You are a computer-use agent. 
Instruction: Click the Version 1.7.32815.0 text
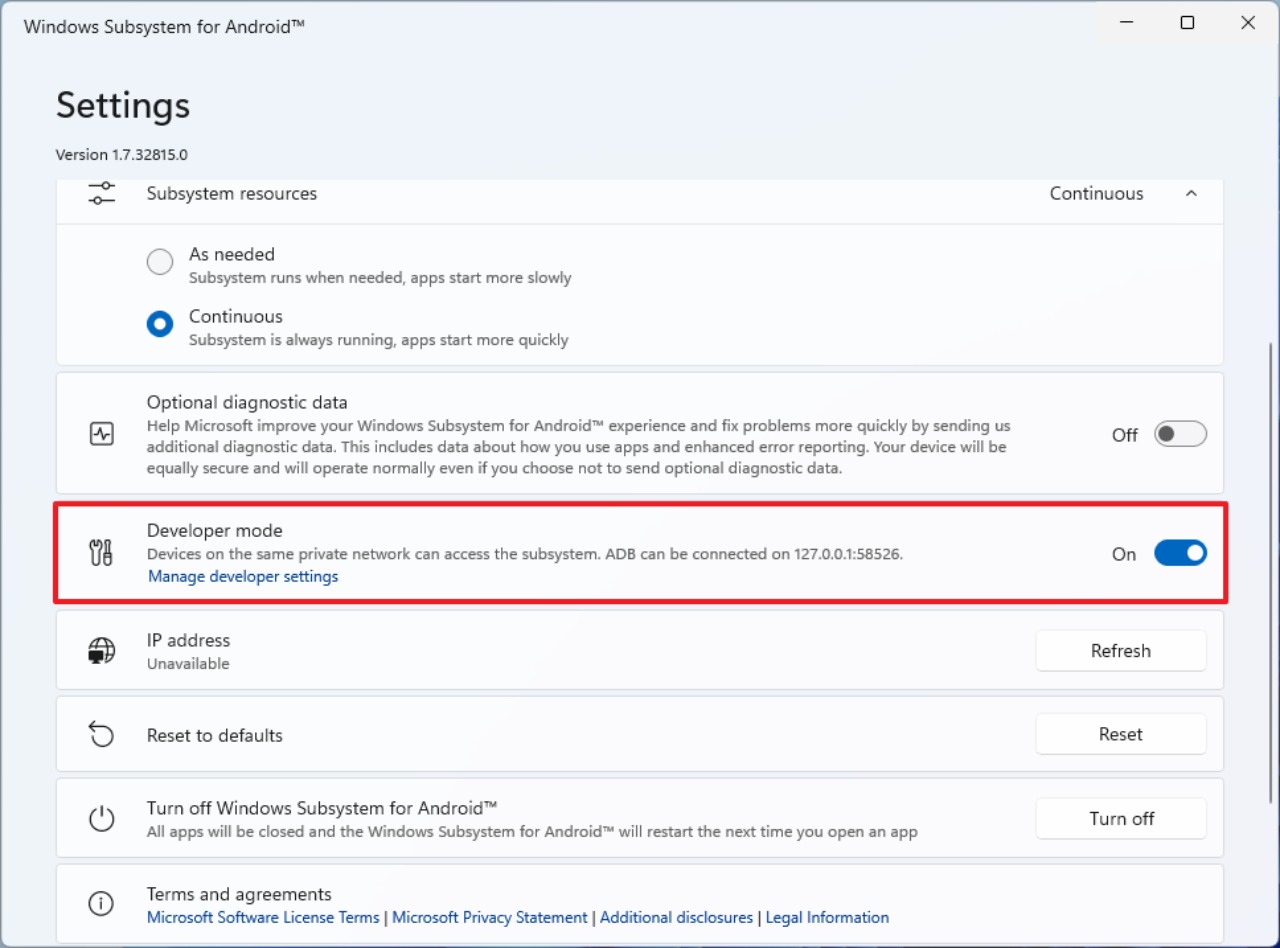122,155
